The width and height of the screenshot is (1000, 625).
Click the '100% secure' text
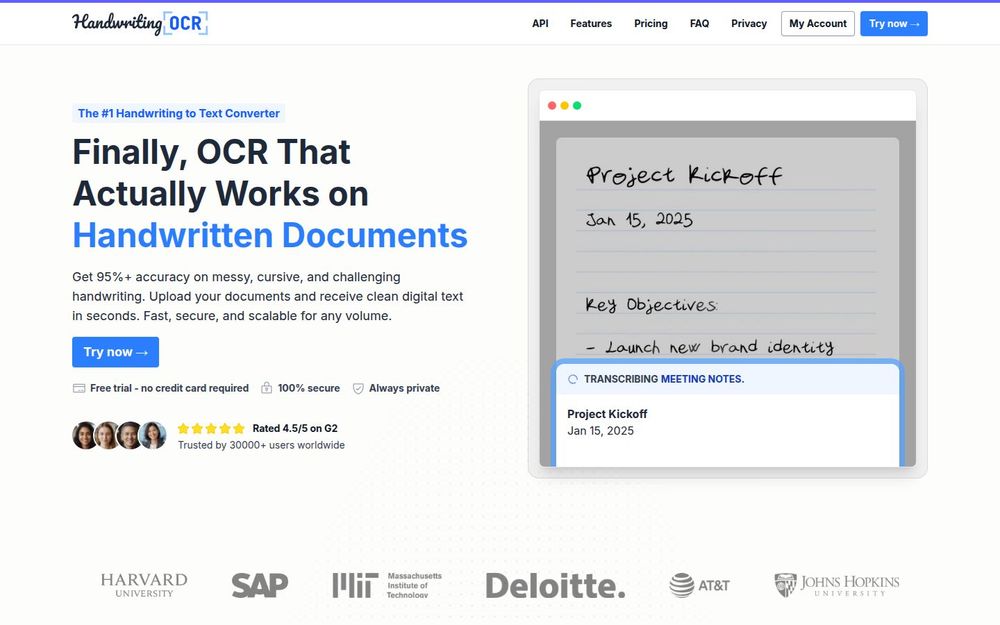pos(309,388)
